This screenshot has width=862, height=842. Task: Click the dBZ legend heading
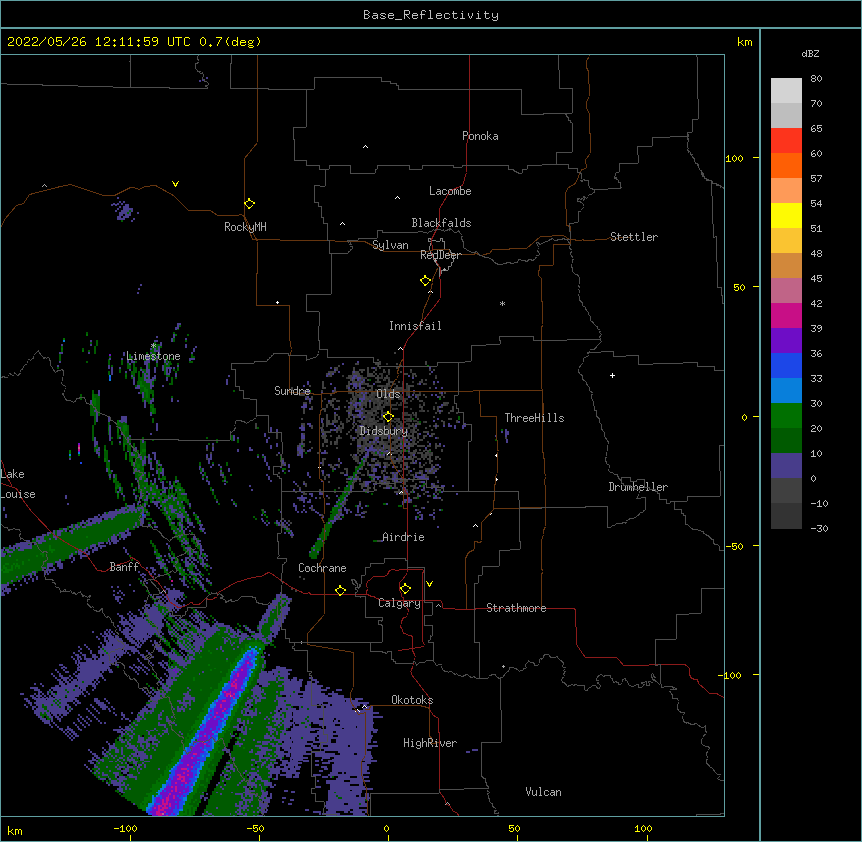[x=810, y=54]
